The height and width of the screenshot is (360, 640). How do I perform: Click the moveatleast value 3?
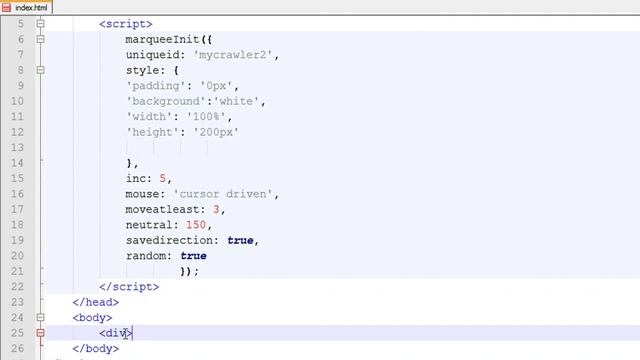tap(216, 209)
